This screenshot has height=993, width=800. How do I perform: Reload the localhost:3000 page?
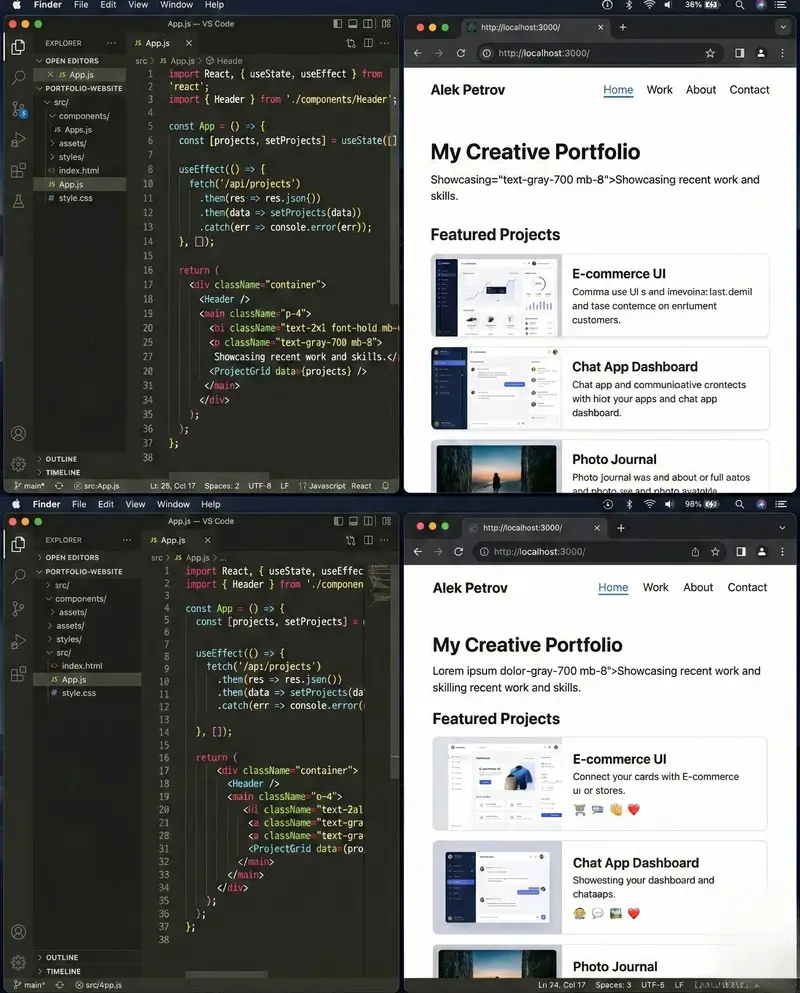(460, 52)
